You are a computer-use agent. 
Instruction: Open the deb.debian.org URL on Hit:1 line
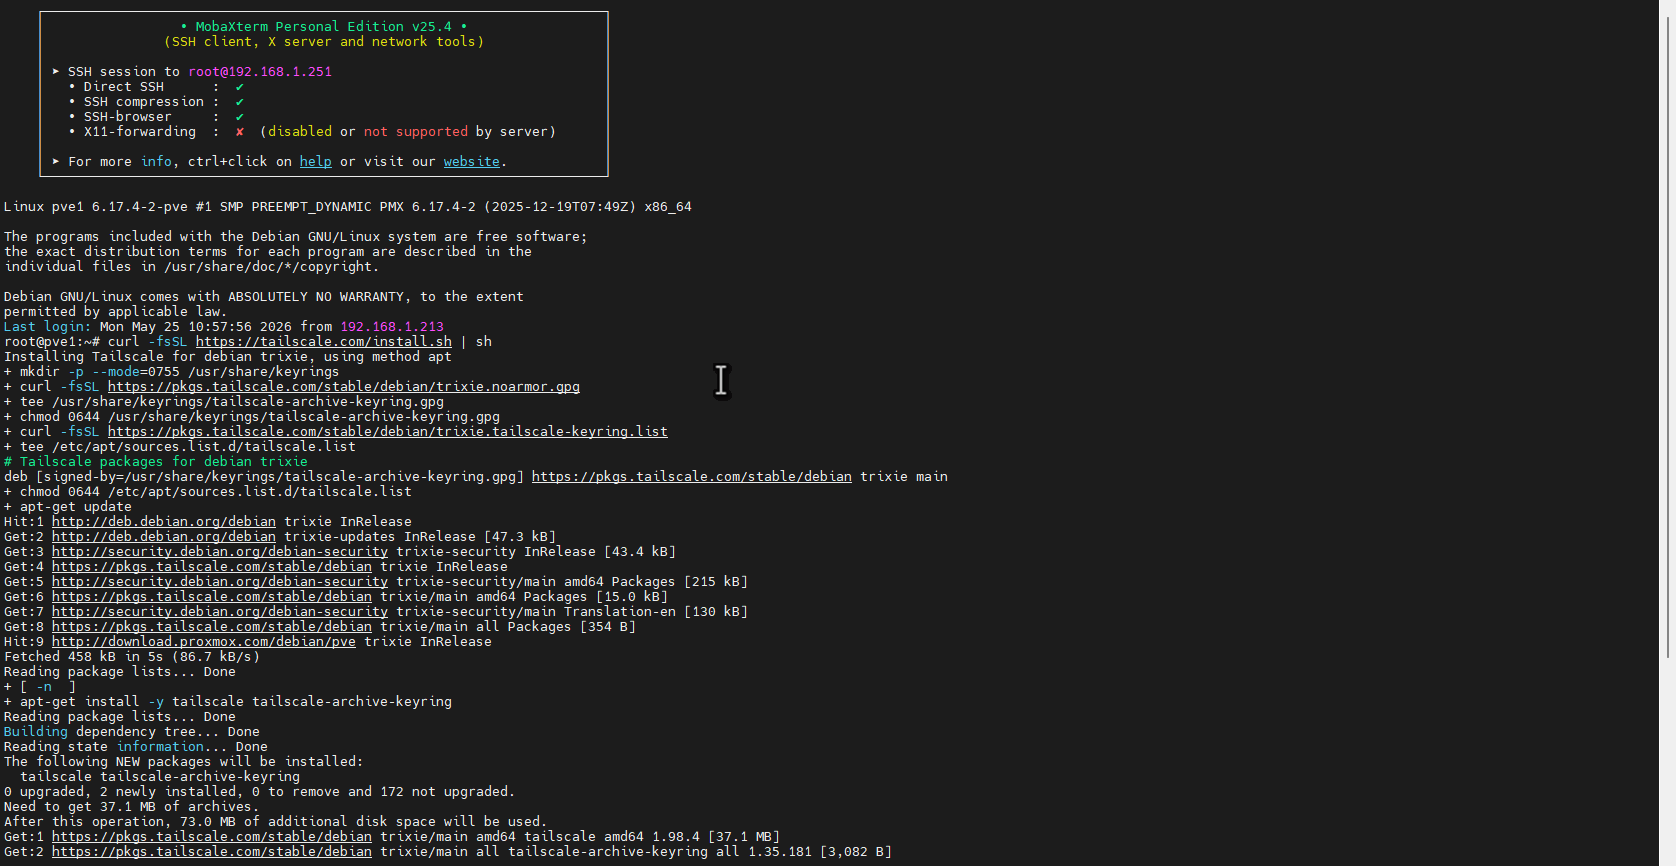(x=164, y=522)
